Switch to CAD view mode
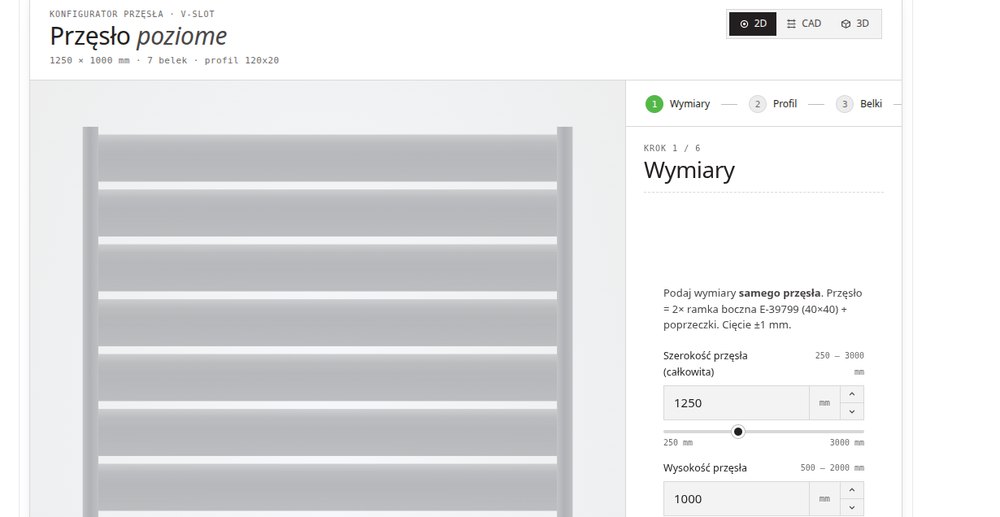This screenshot has height=517, width=1000. [x=804, y=24]
